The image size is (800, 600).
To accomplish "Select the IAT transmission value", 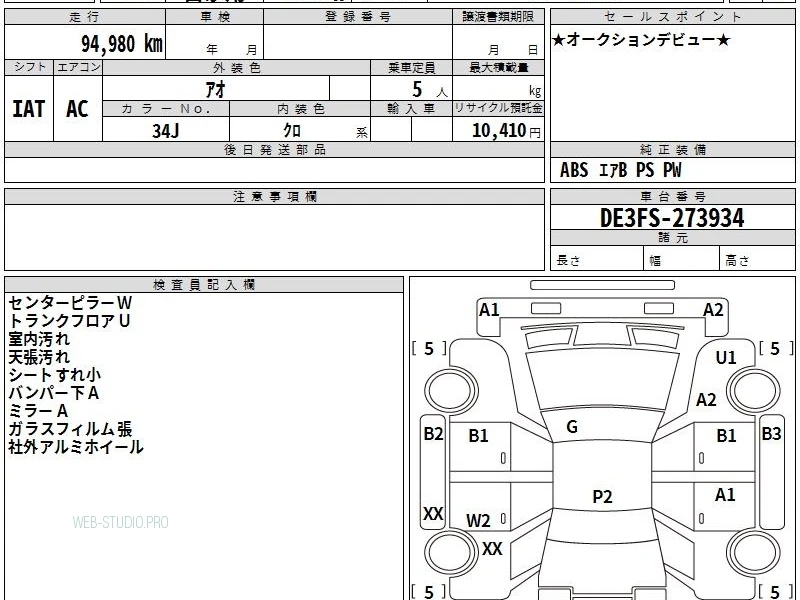I will (29, 109).
